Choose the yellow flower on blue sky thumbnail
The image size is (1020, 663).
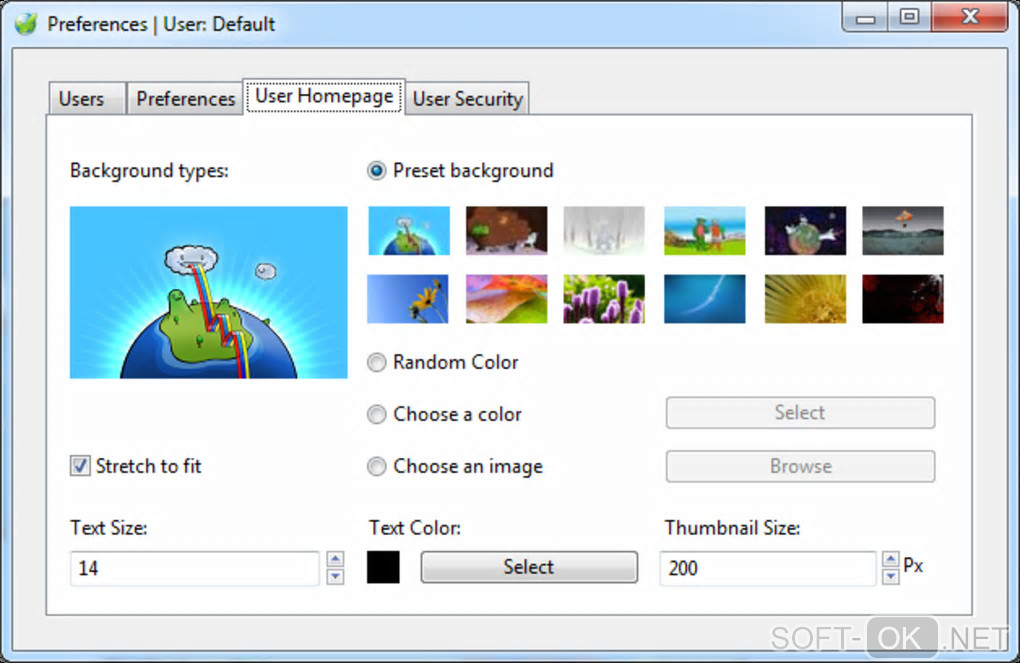(x=407, y=299)
